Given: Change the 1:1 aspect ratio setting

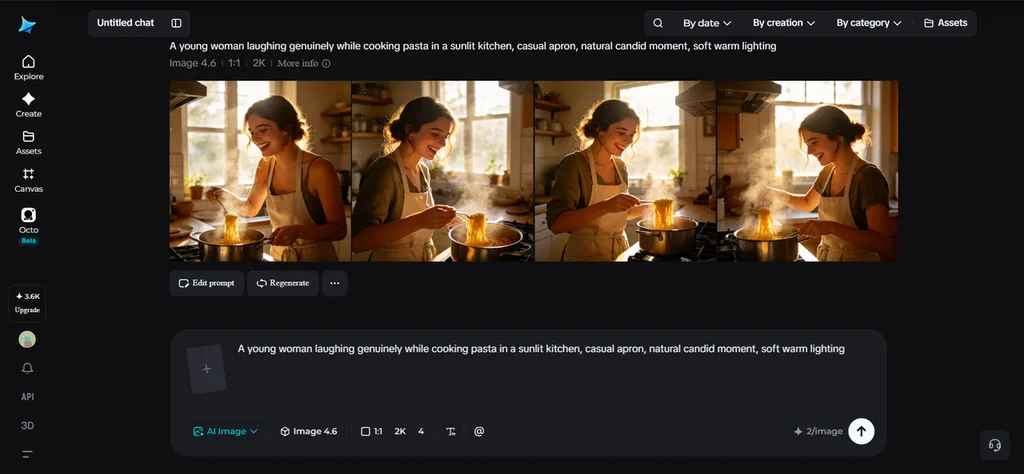Looking at the screenshot, I should (x=372, y=432).
